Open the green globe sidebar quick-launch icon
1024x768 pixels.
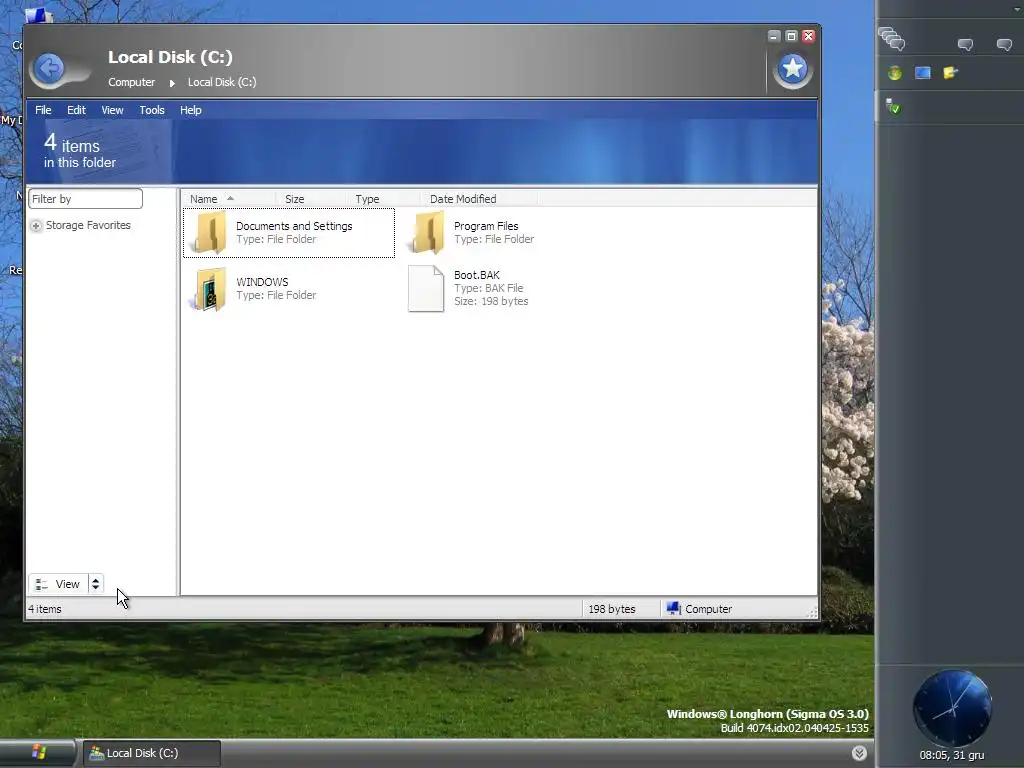click(895, 73)
